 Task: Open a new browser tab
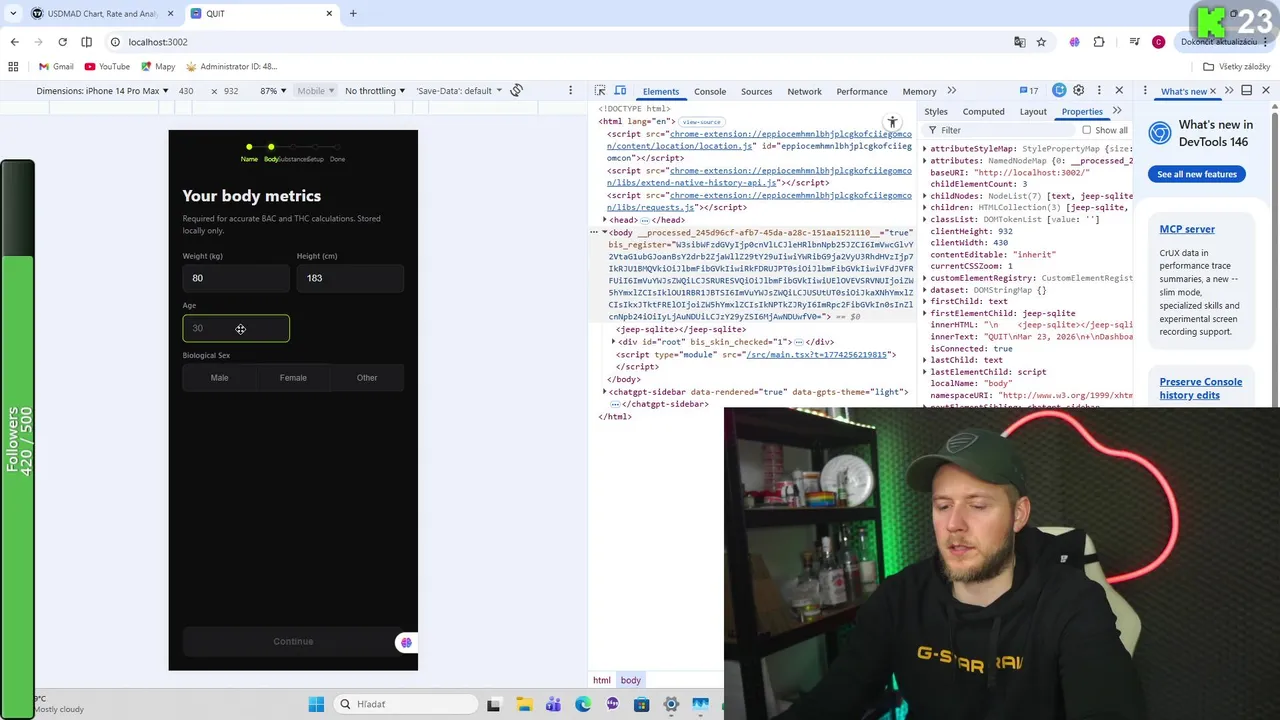[353, 14]
